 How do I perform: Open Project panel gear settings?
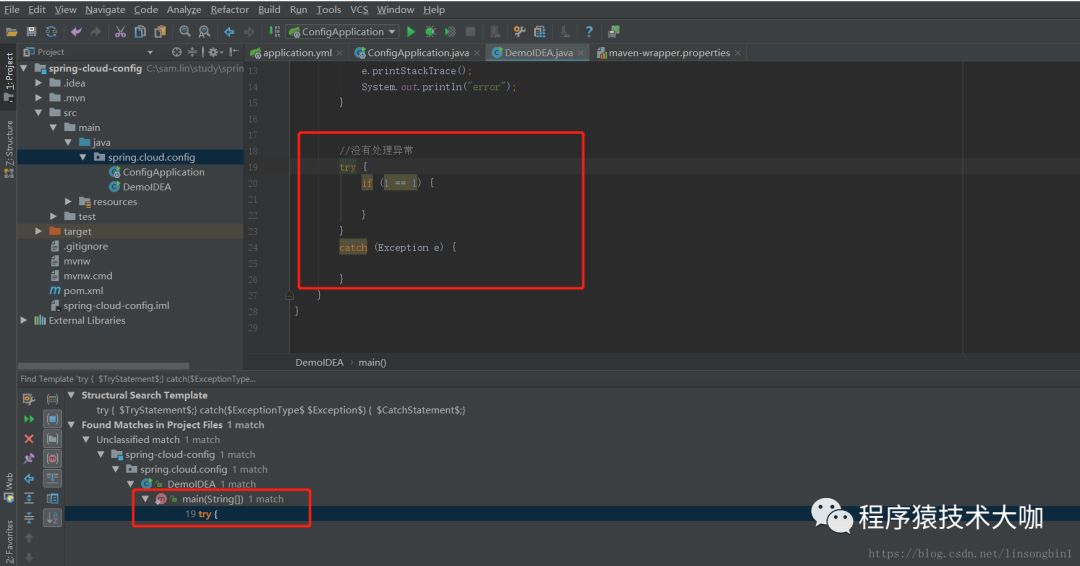point(214,52)
